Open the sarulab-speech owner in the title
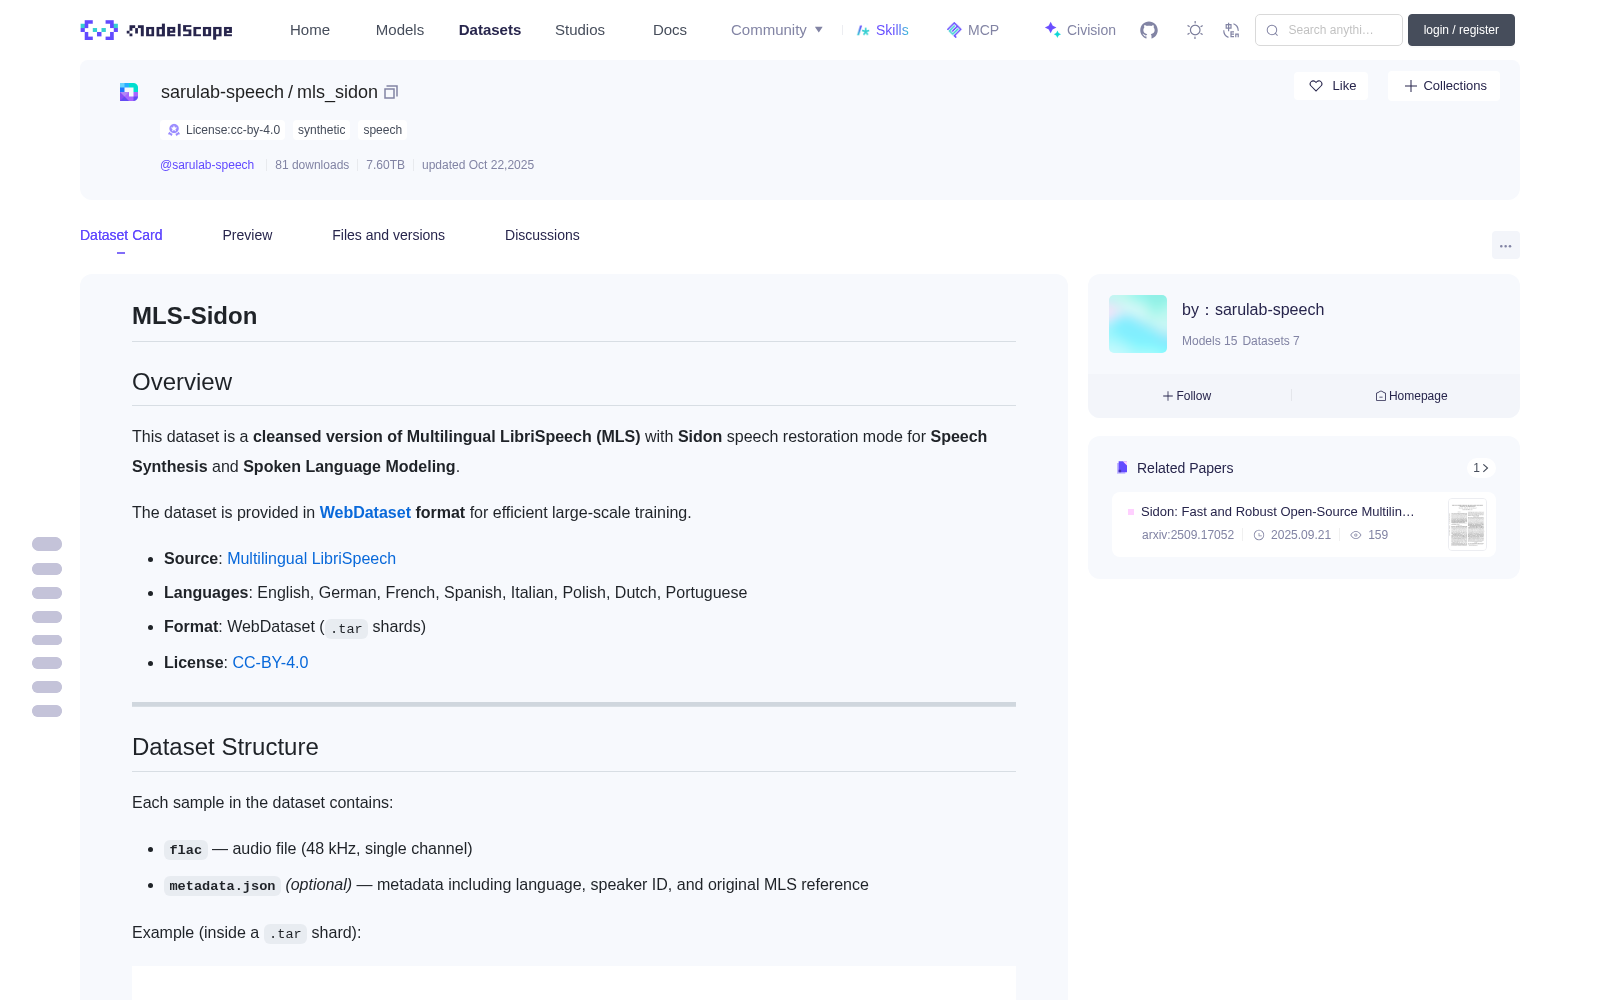Screen dimensions: 1600x1000 point(222,92)
